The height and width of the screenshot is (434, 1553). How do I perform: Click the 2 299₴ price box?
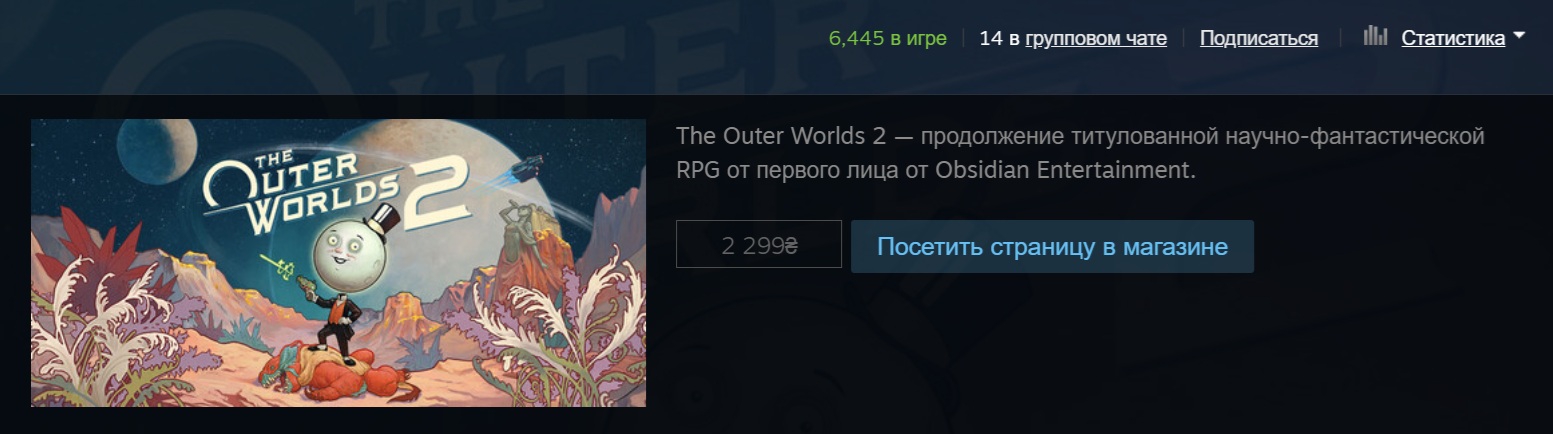[x=758, y=245]
